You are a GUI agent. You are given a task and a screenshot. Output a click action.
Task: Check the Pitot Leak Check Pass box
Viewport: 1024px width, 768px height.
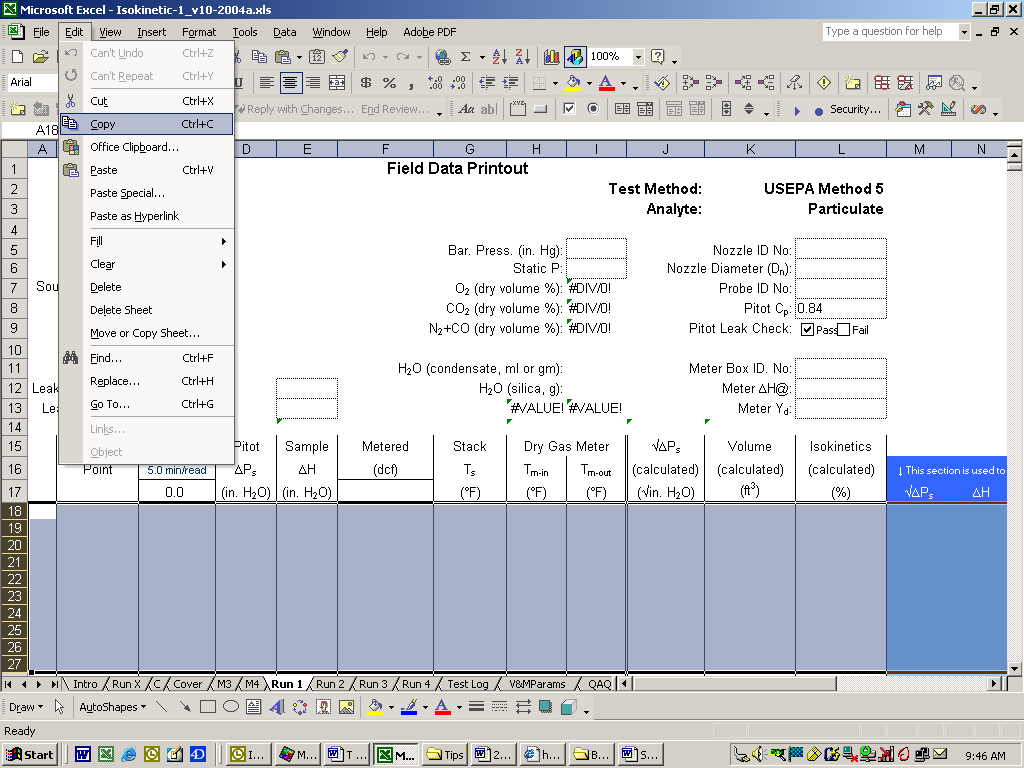(x=807, y=330)
